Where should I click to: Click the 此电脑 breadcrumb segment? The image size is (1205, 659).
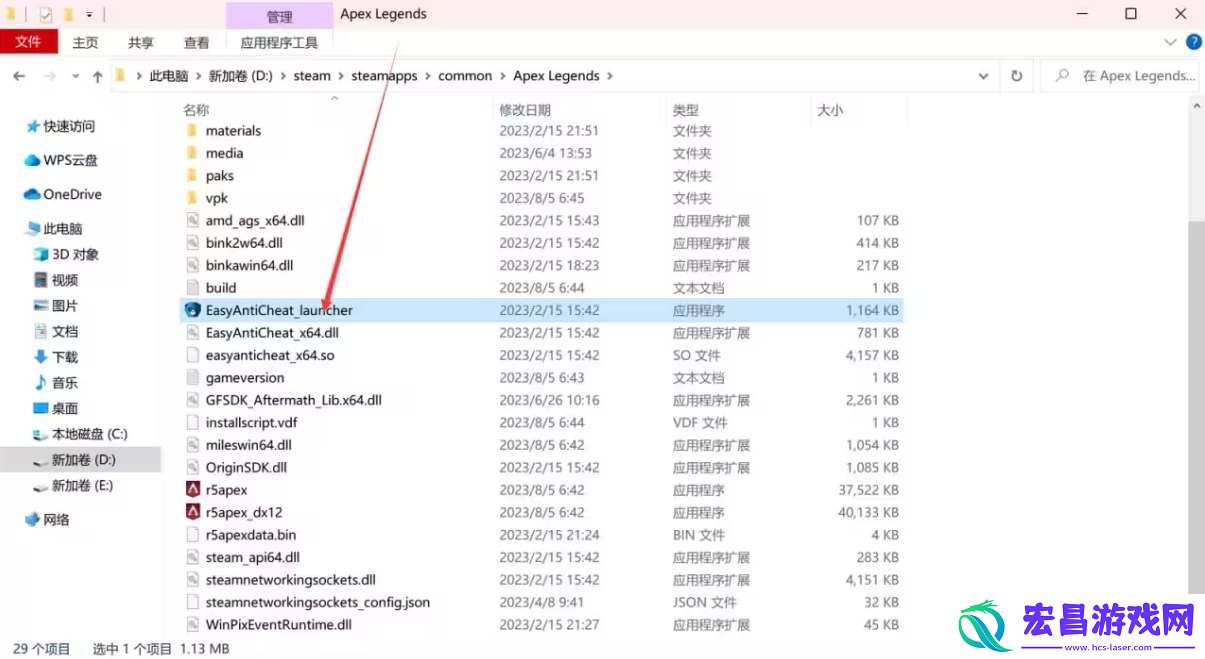[168, 76]
